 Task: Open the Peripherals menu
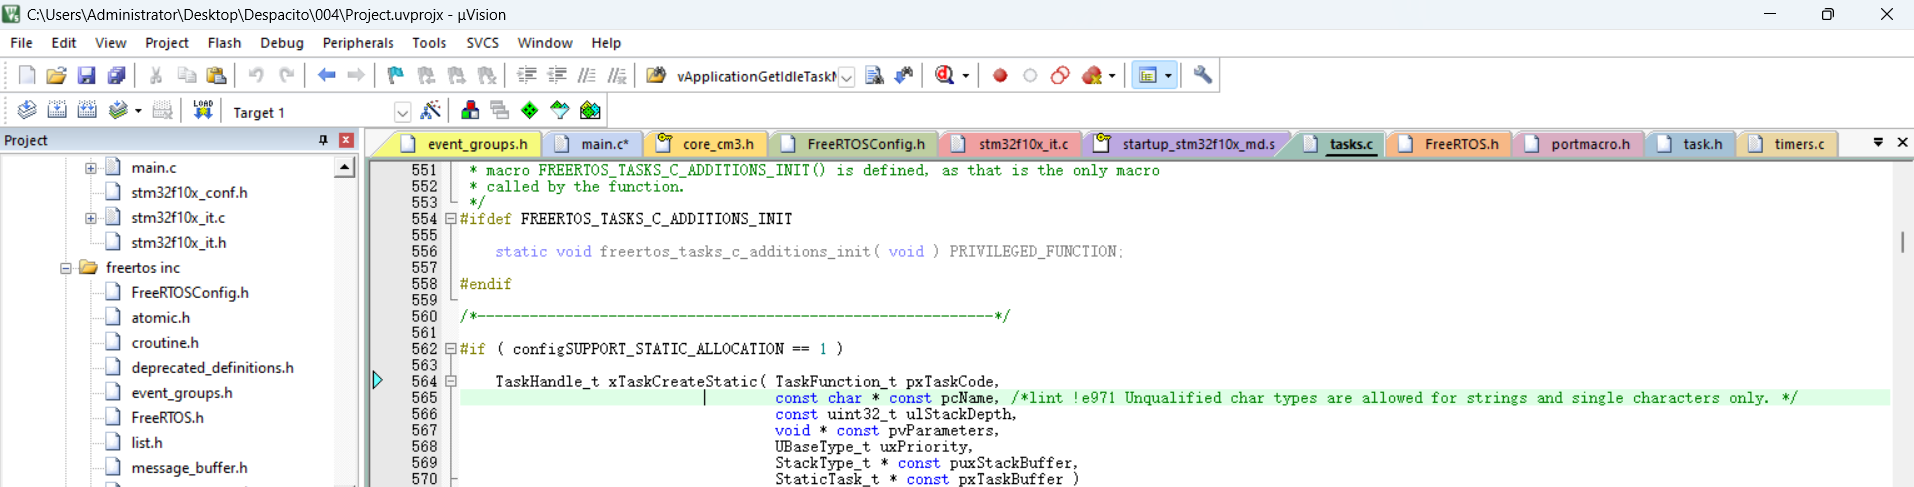coord(358,43)
